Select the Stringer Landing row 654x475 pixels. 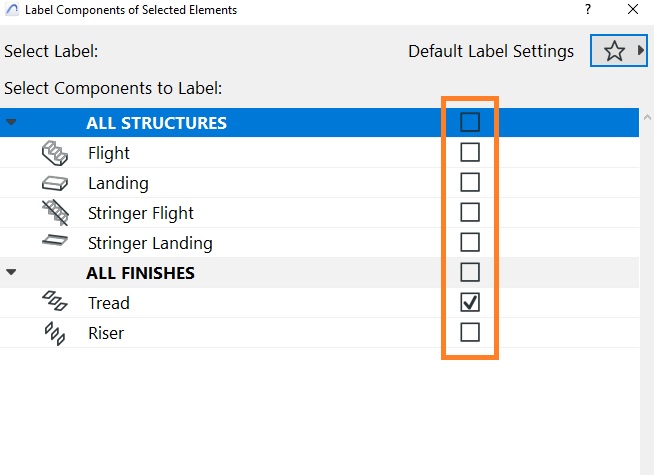click(319, 243)
